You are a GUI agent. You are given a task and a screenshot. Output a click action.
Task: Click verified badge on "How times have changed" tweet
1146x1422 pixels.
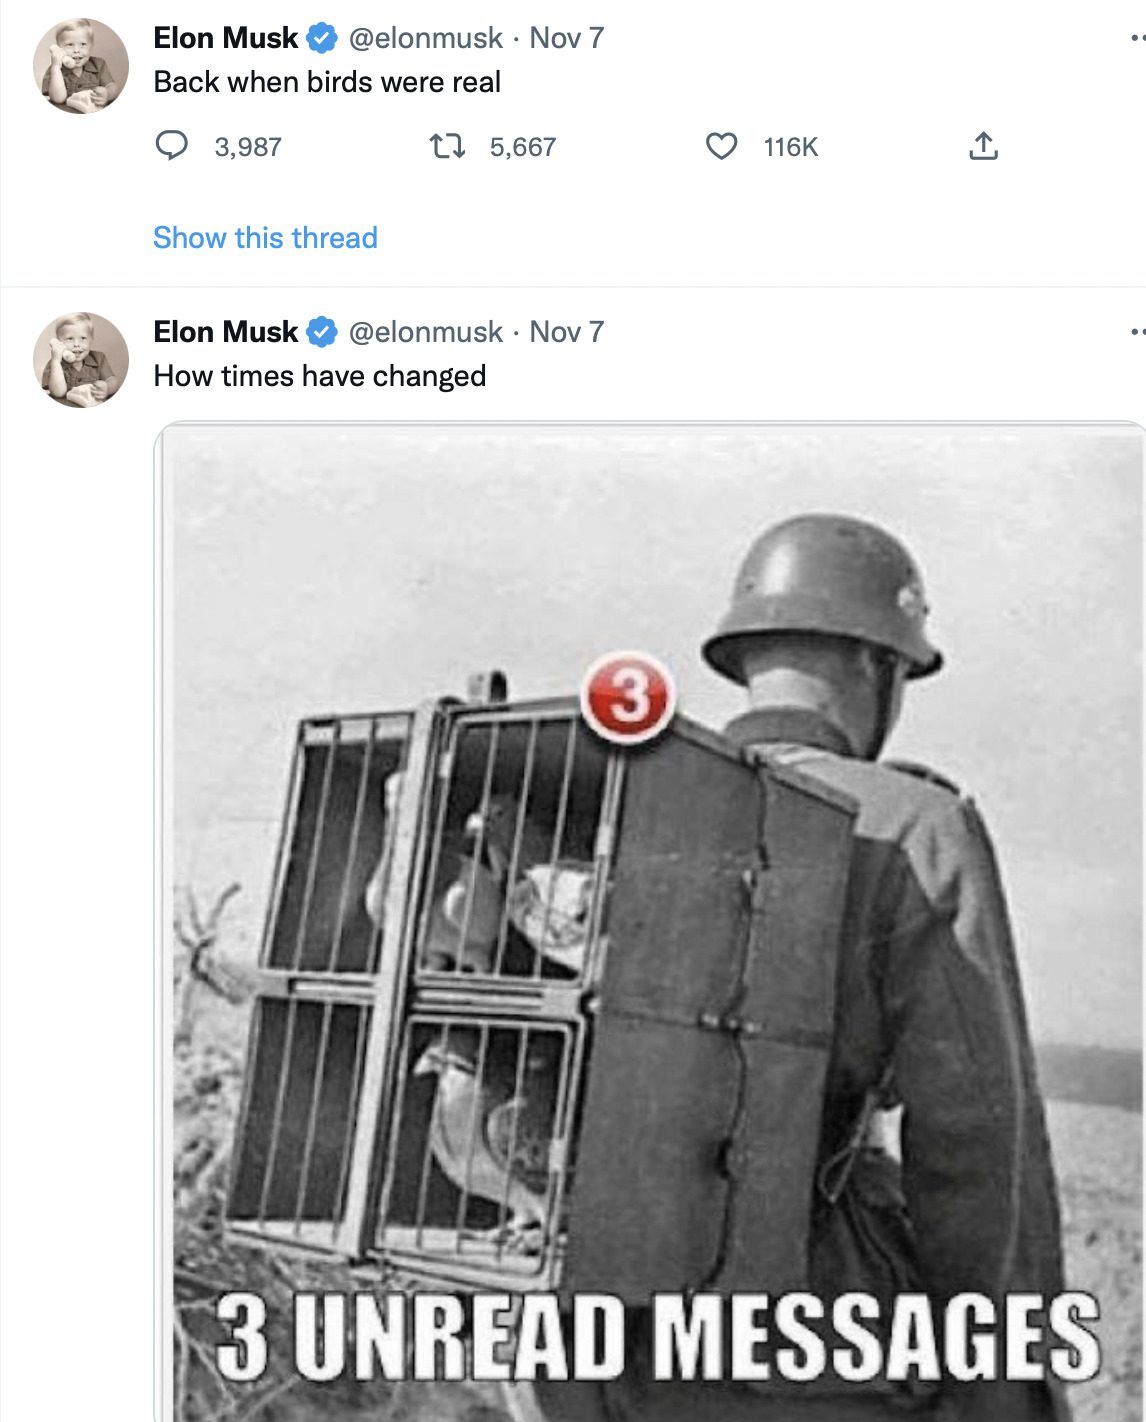(321, 332)
